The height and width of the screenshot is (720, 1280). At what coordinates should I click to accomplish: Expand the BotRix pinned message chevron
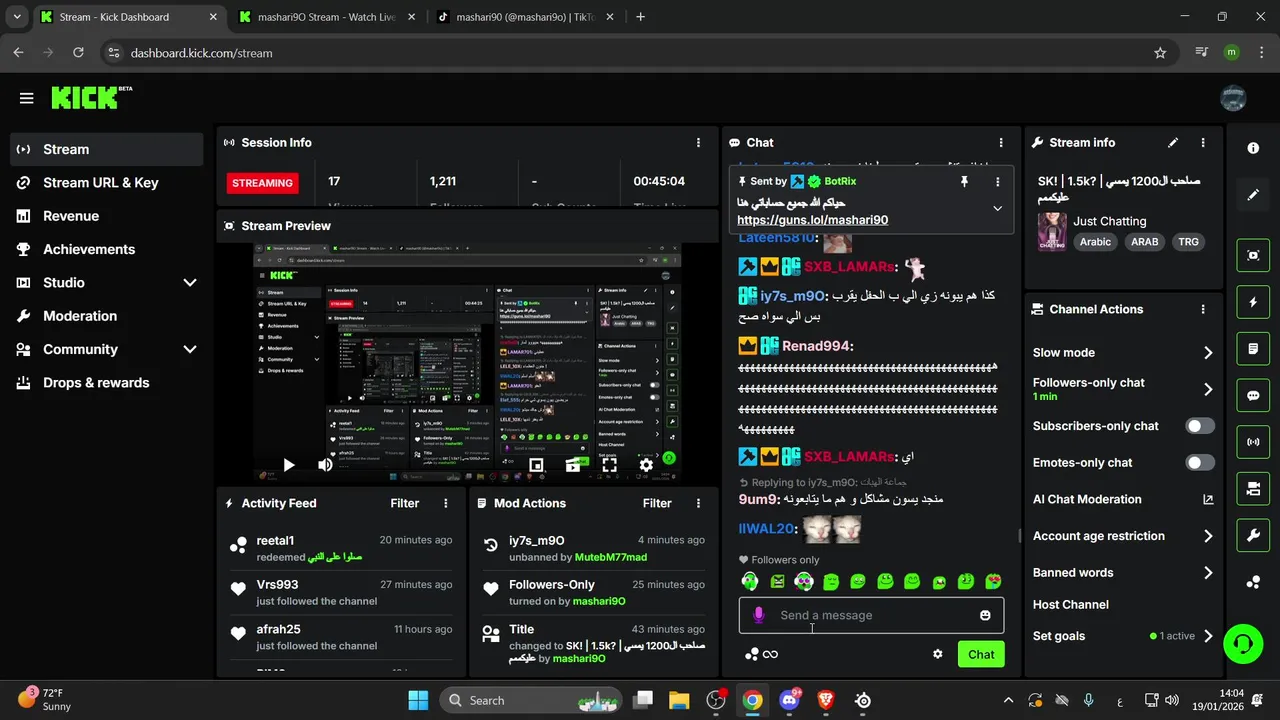(x=997, y=208)
